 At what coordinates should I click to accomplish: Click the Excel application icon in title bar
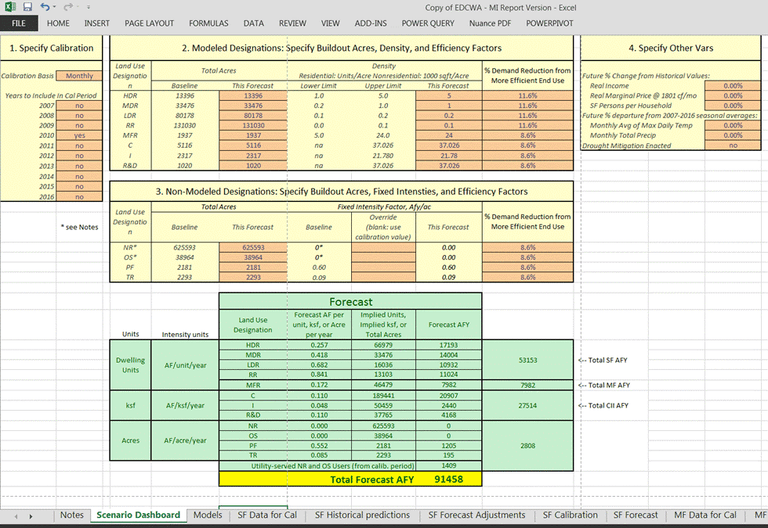(9, 7)
